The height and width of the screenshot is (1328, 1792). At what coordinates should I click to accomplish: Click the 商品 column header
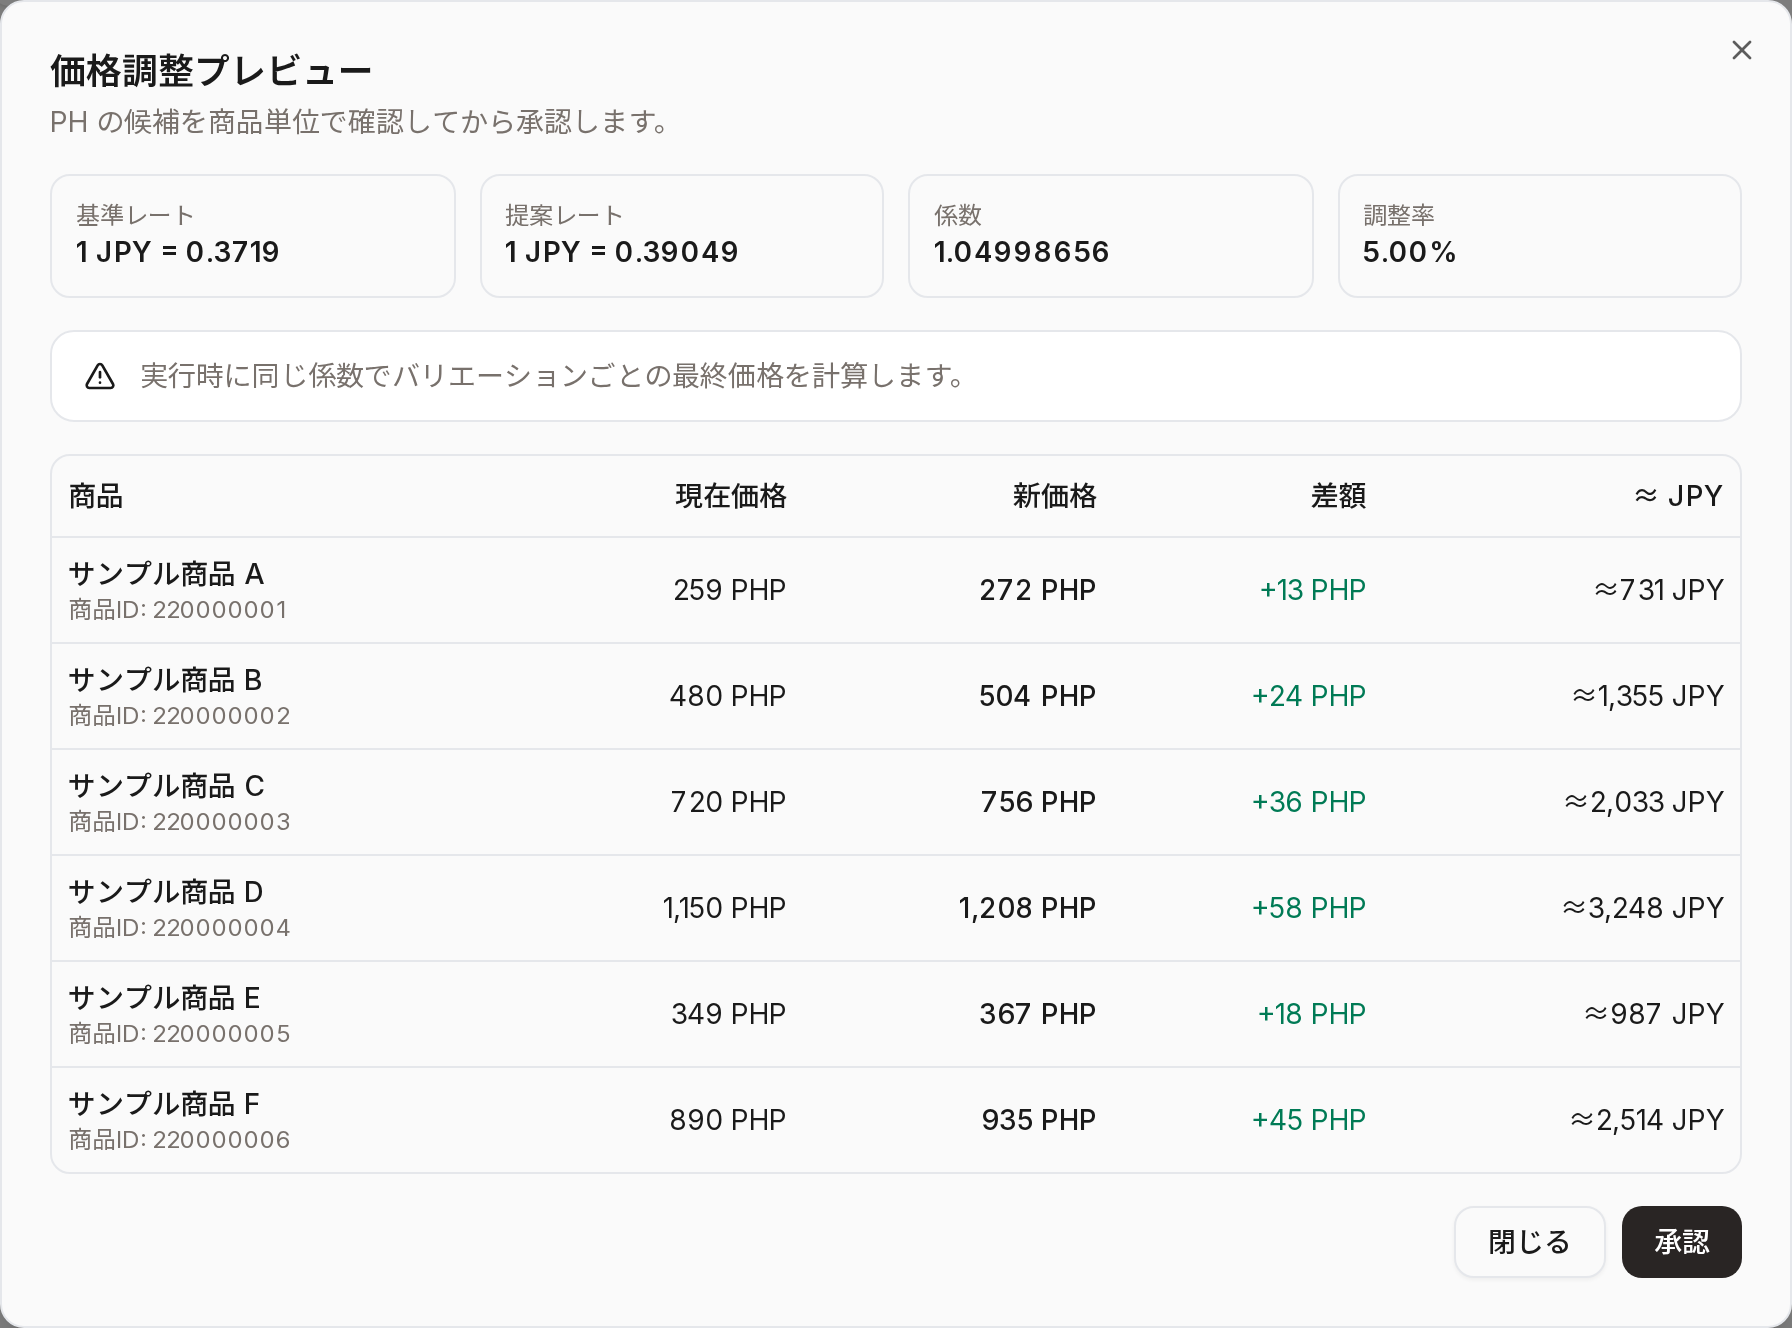click(96, 496)
